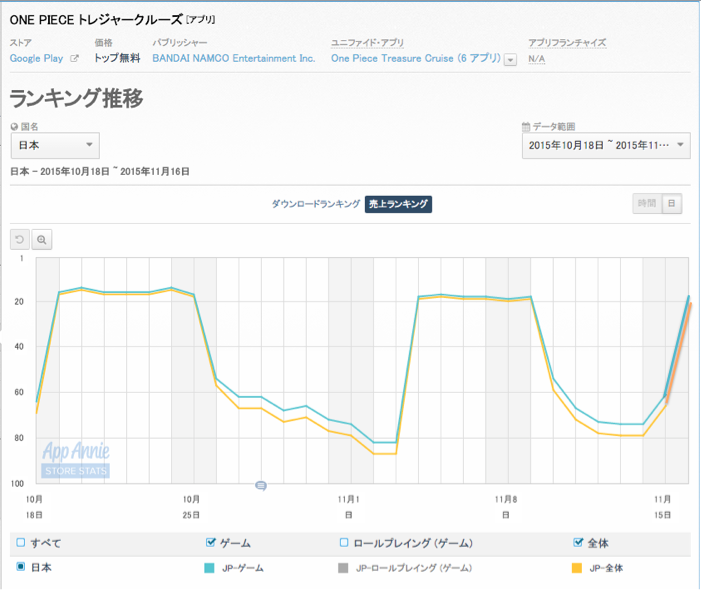Click the N/A app franchise value
The image size is (701, 590).
(x=536, y=59)
